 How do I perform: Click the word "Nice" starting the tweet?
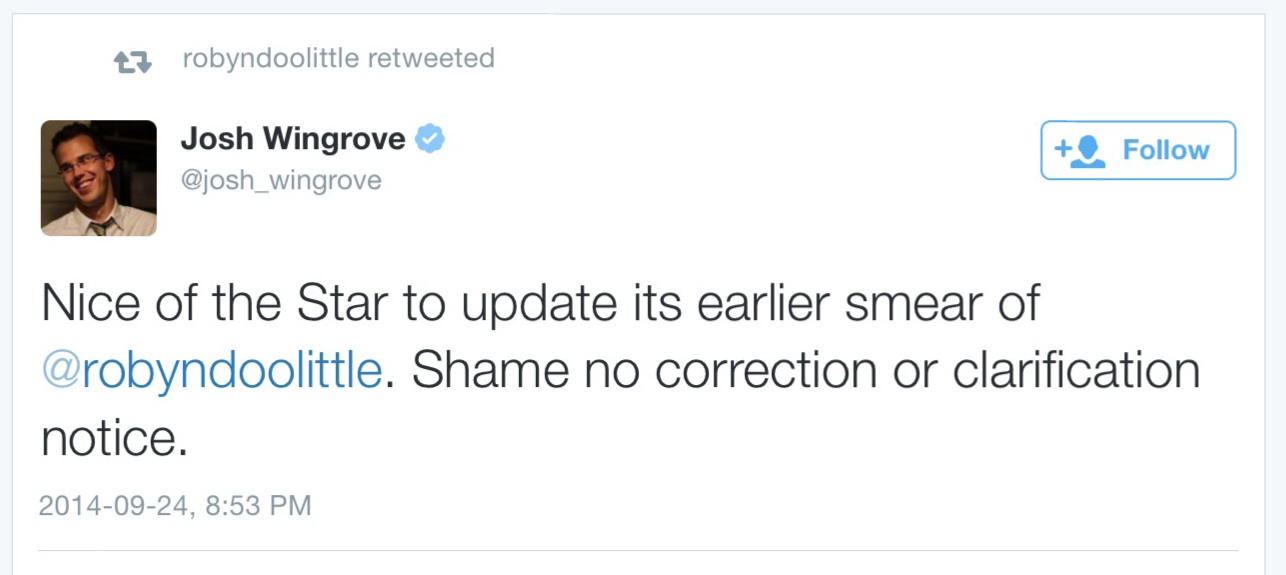pyautogui.click(x=90, y=304)
